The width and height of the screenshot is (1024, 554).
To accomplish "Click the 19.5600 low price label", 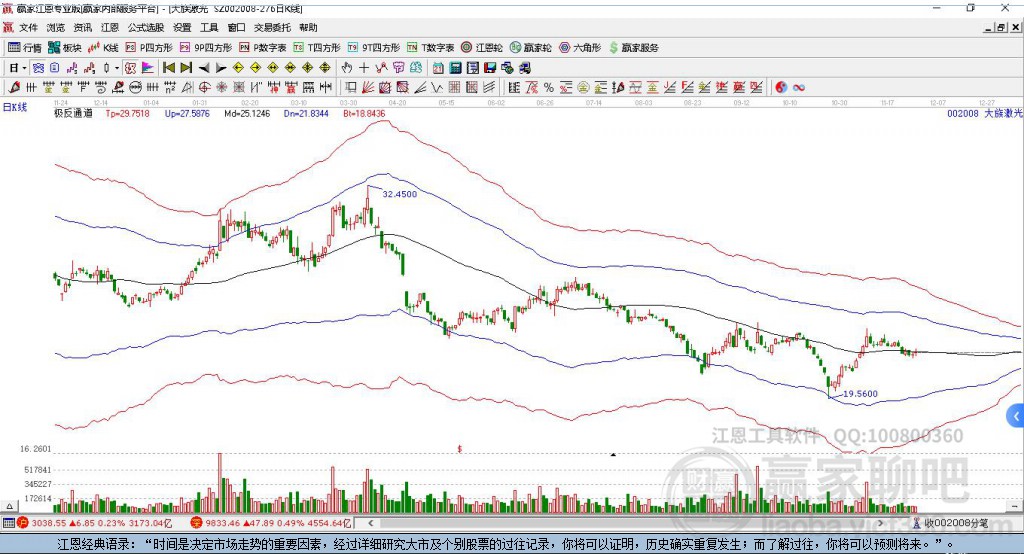I will tap(861, 394).
